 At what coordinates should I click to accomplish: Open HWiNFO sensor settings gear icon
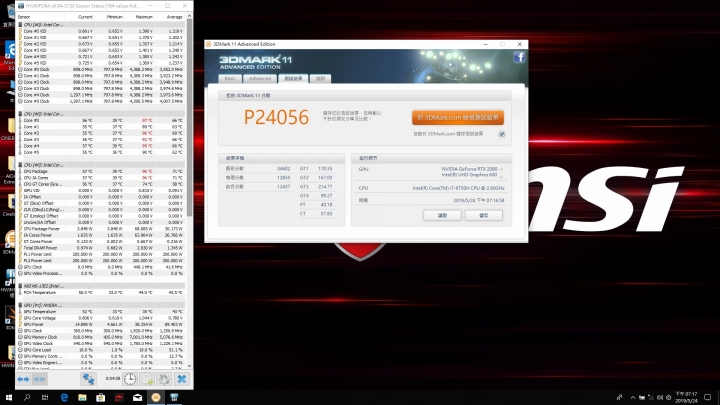pyautogui.click(x=164, y=379)
